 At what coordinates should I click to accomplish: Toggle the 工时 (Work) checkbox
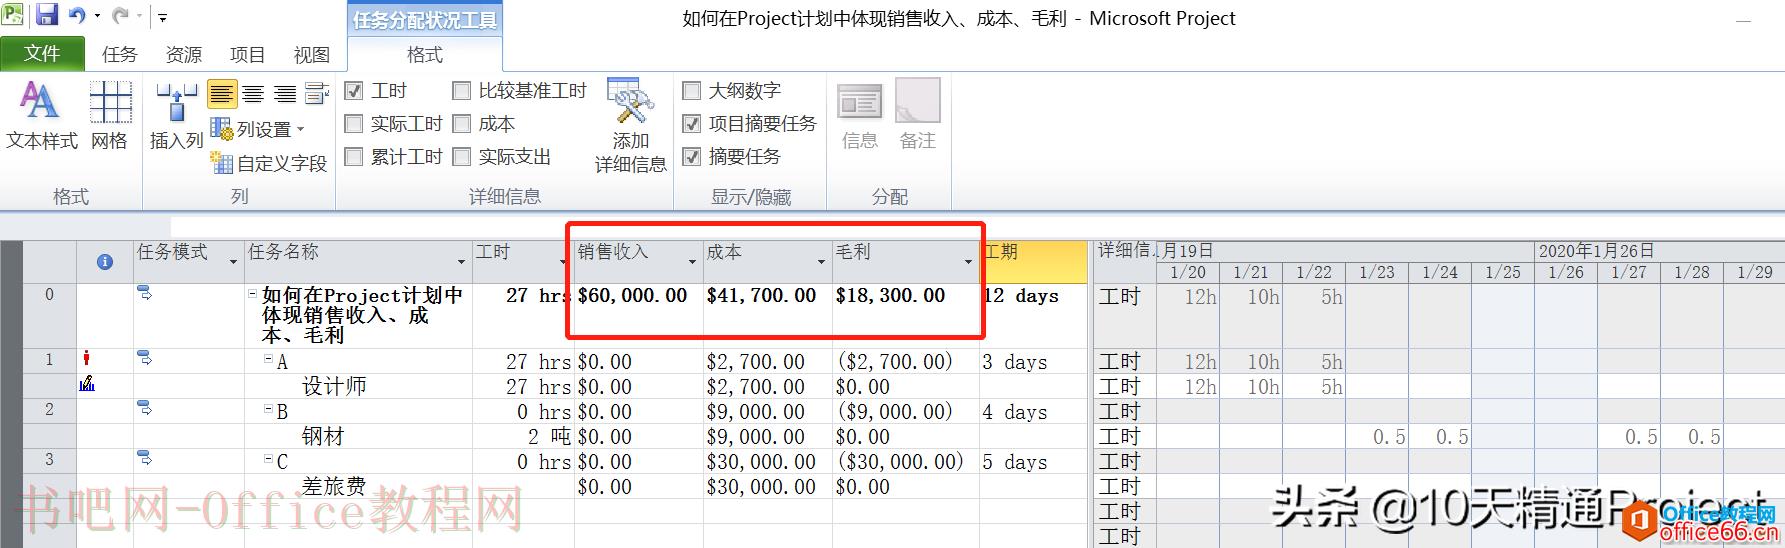click(353, 91)
